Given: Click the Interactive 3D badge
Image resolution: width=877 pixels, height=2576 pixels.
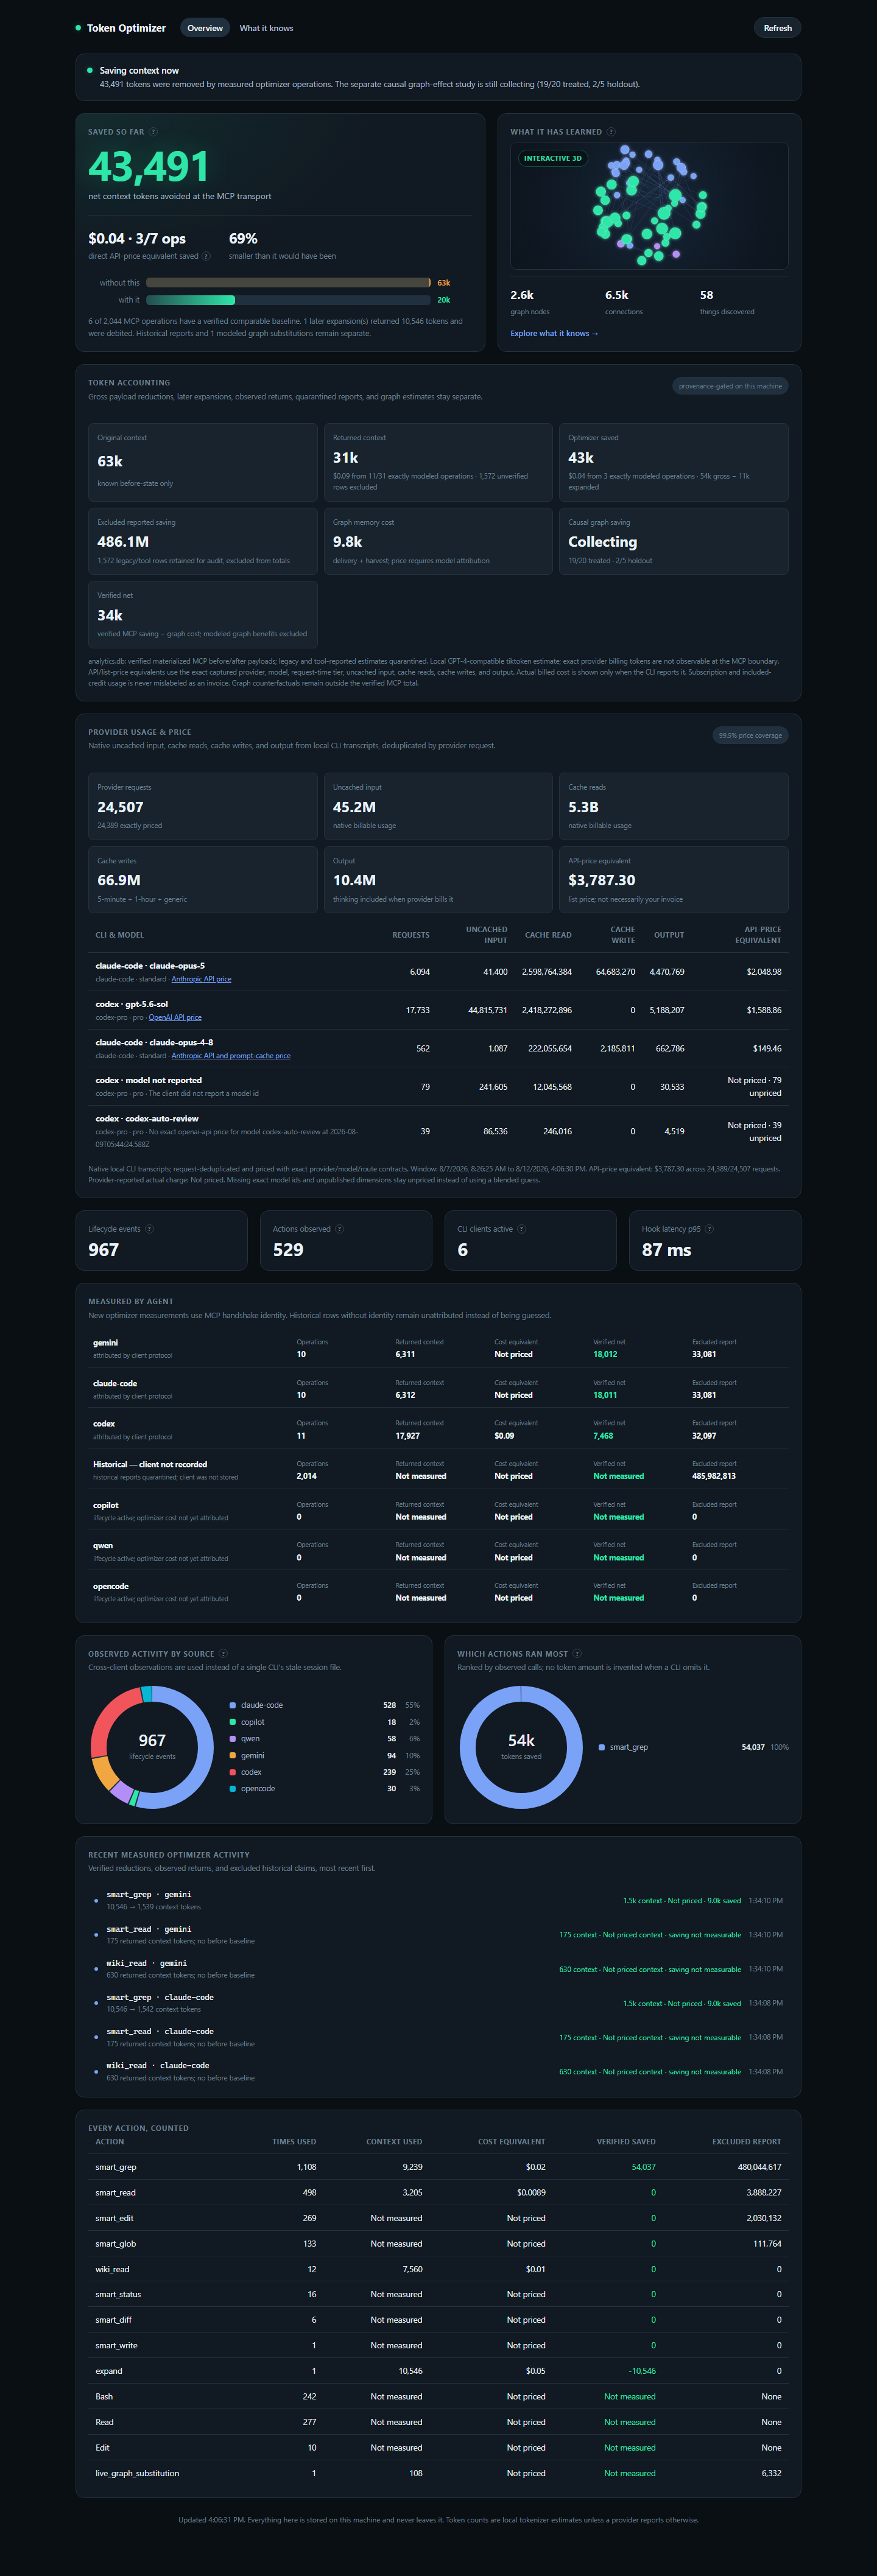Looking at the screenshot, I should coord(552,158).
